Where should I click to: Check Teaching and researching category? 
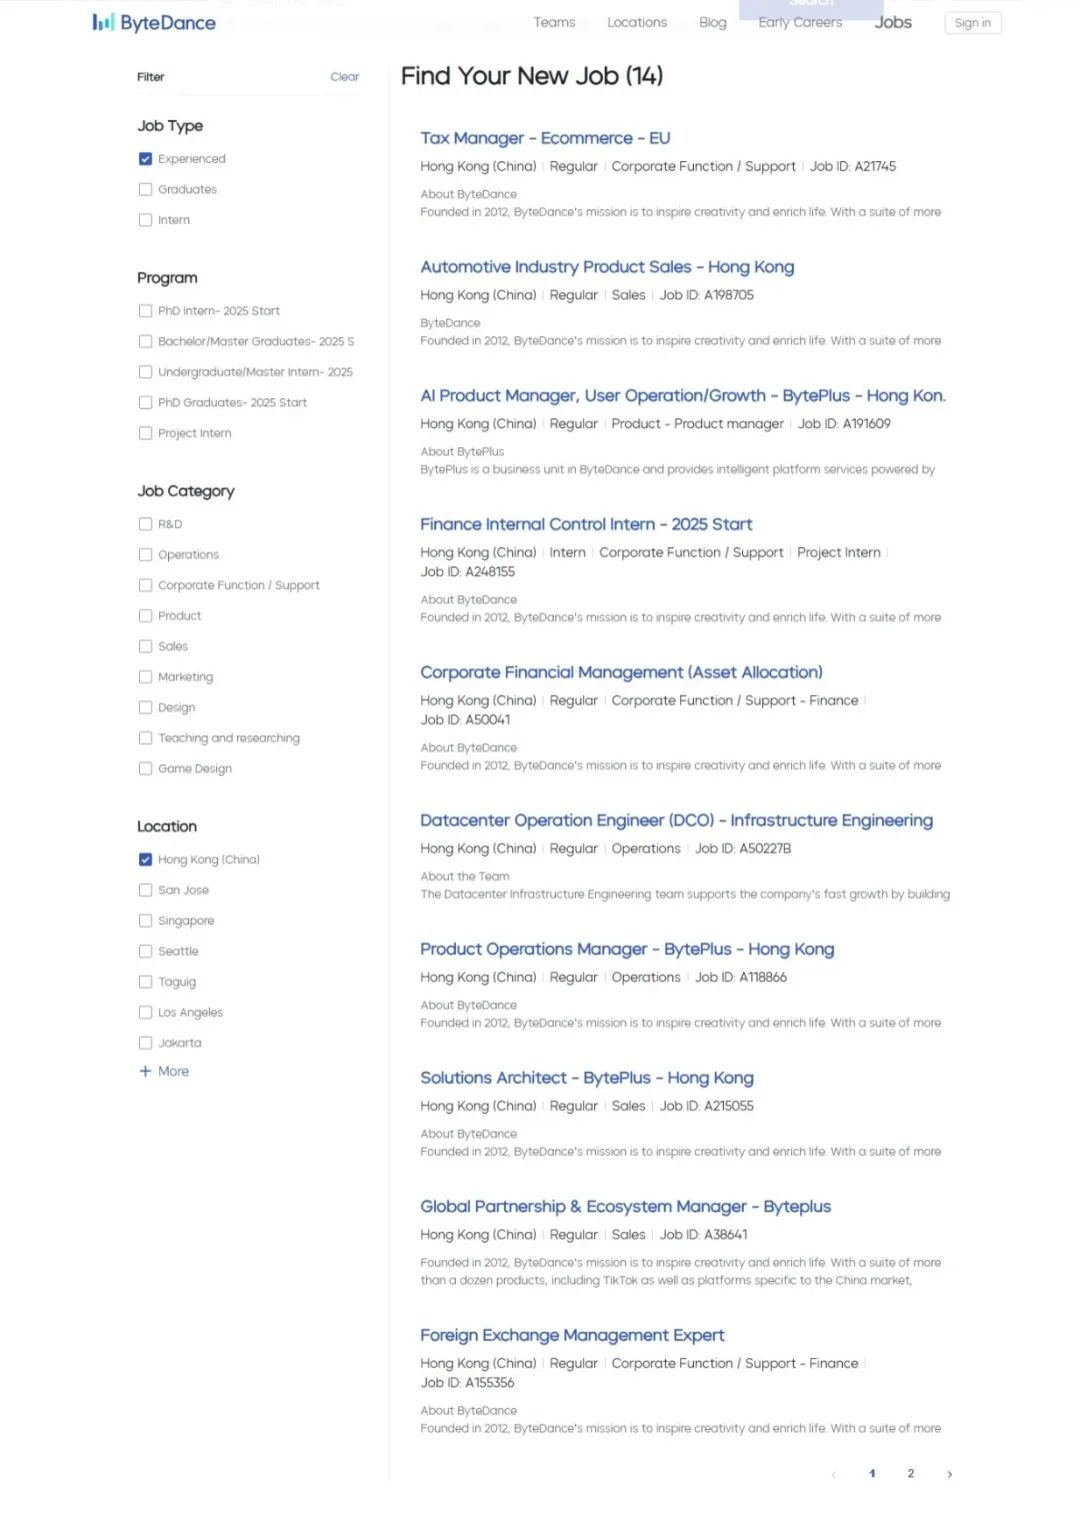point(145,738)
